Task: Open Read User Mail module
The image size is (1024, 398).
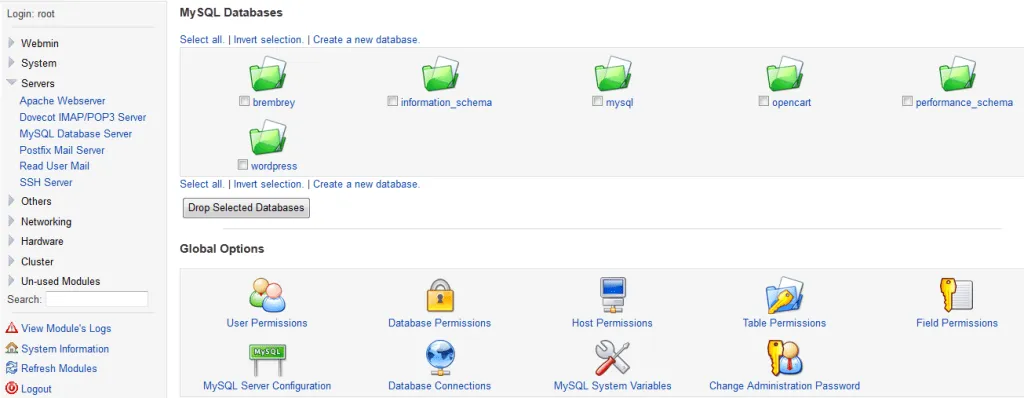Action: (55, 166)
